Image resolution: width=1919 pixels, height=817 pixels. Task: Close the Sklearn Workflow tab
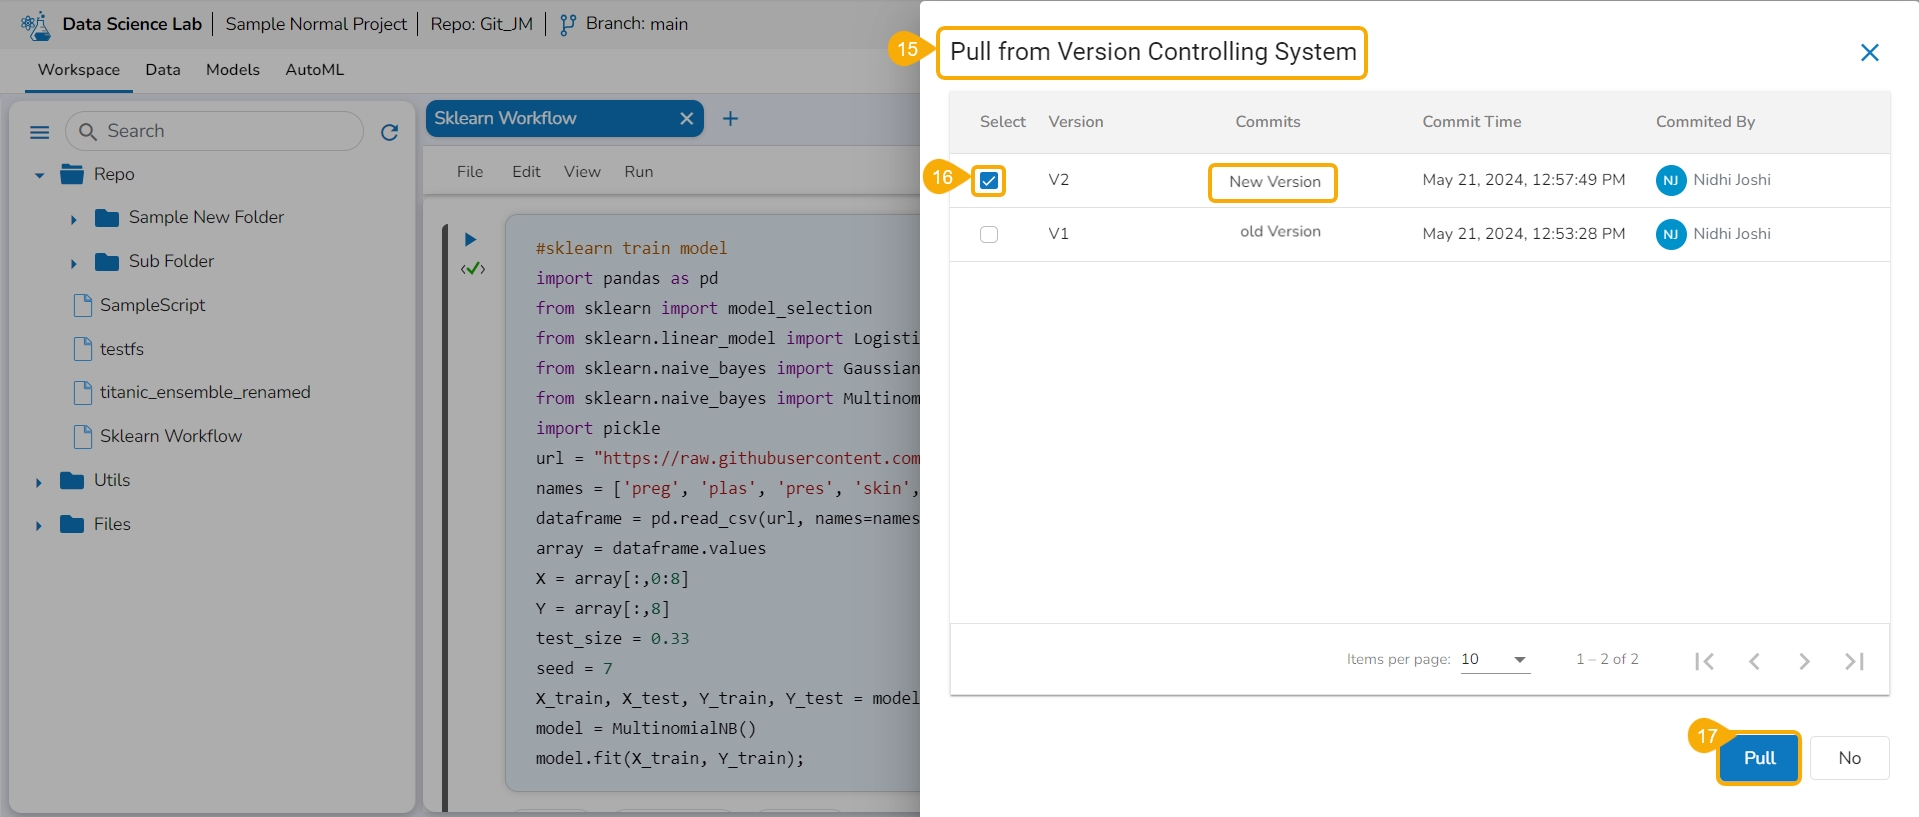tap(686, 119)
